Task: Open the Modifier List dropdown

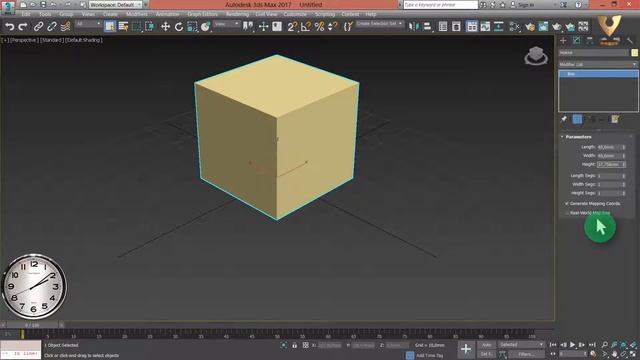Action: click(598, 64)
